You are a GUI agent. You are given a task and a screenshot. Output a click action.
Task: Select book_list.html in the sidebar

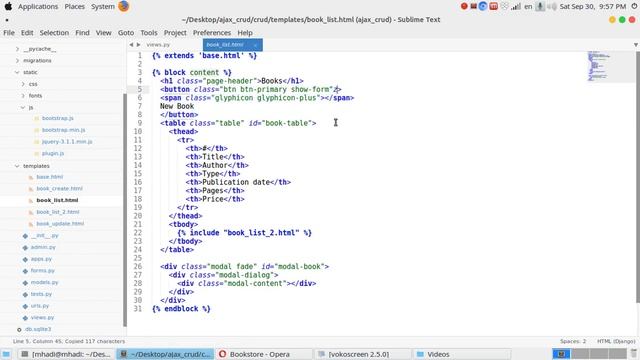click(57, 200)
